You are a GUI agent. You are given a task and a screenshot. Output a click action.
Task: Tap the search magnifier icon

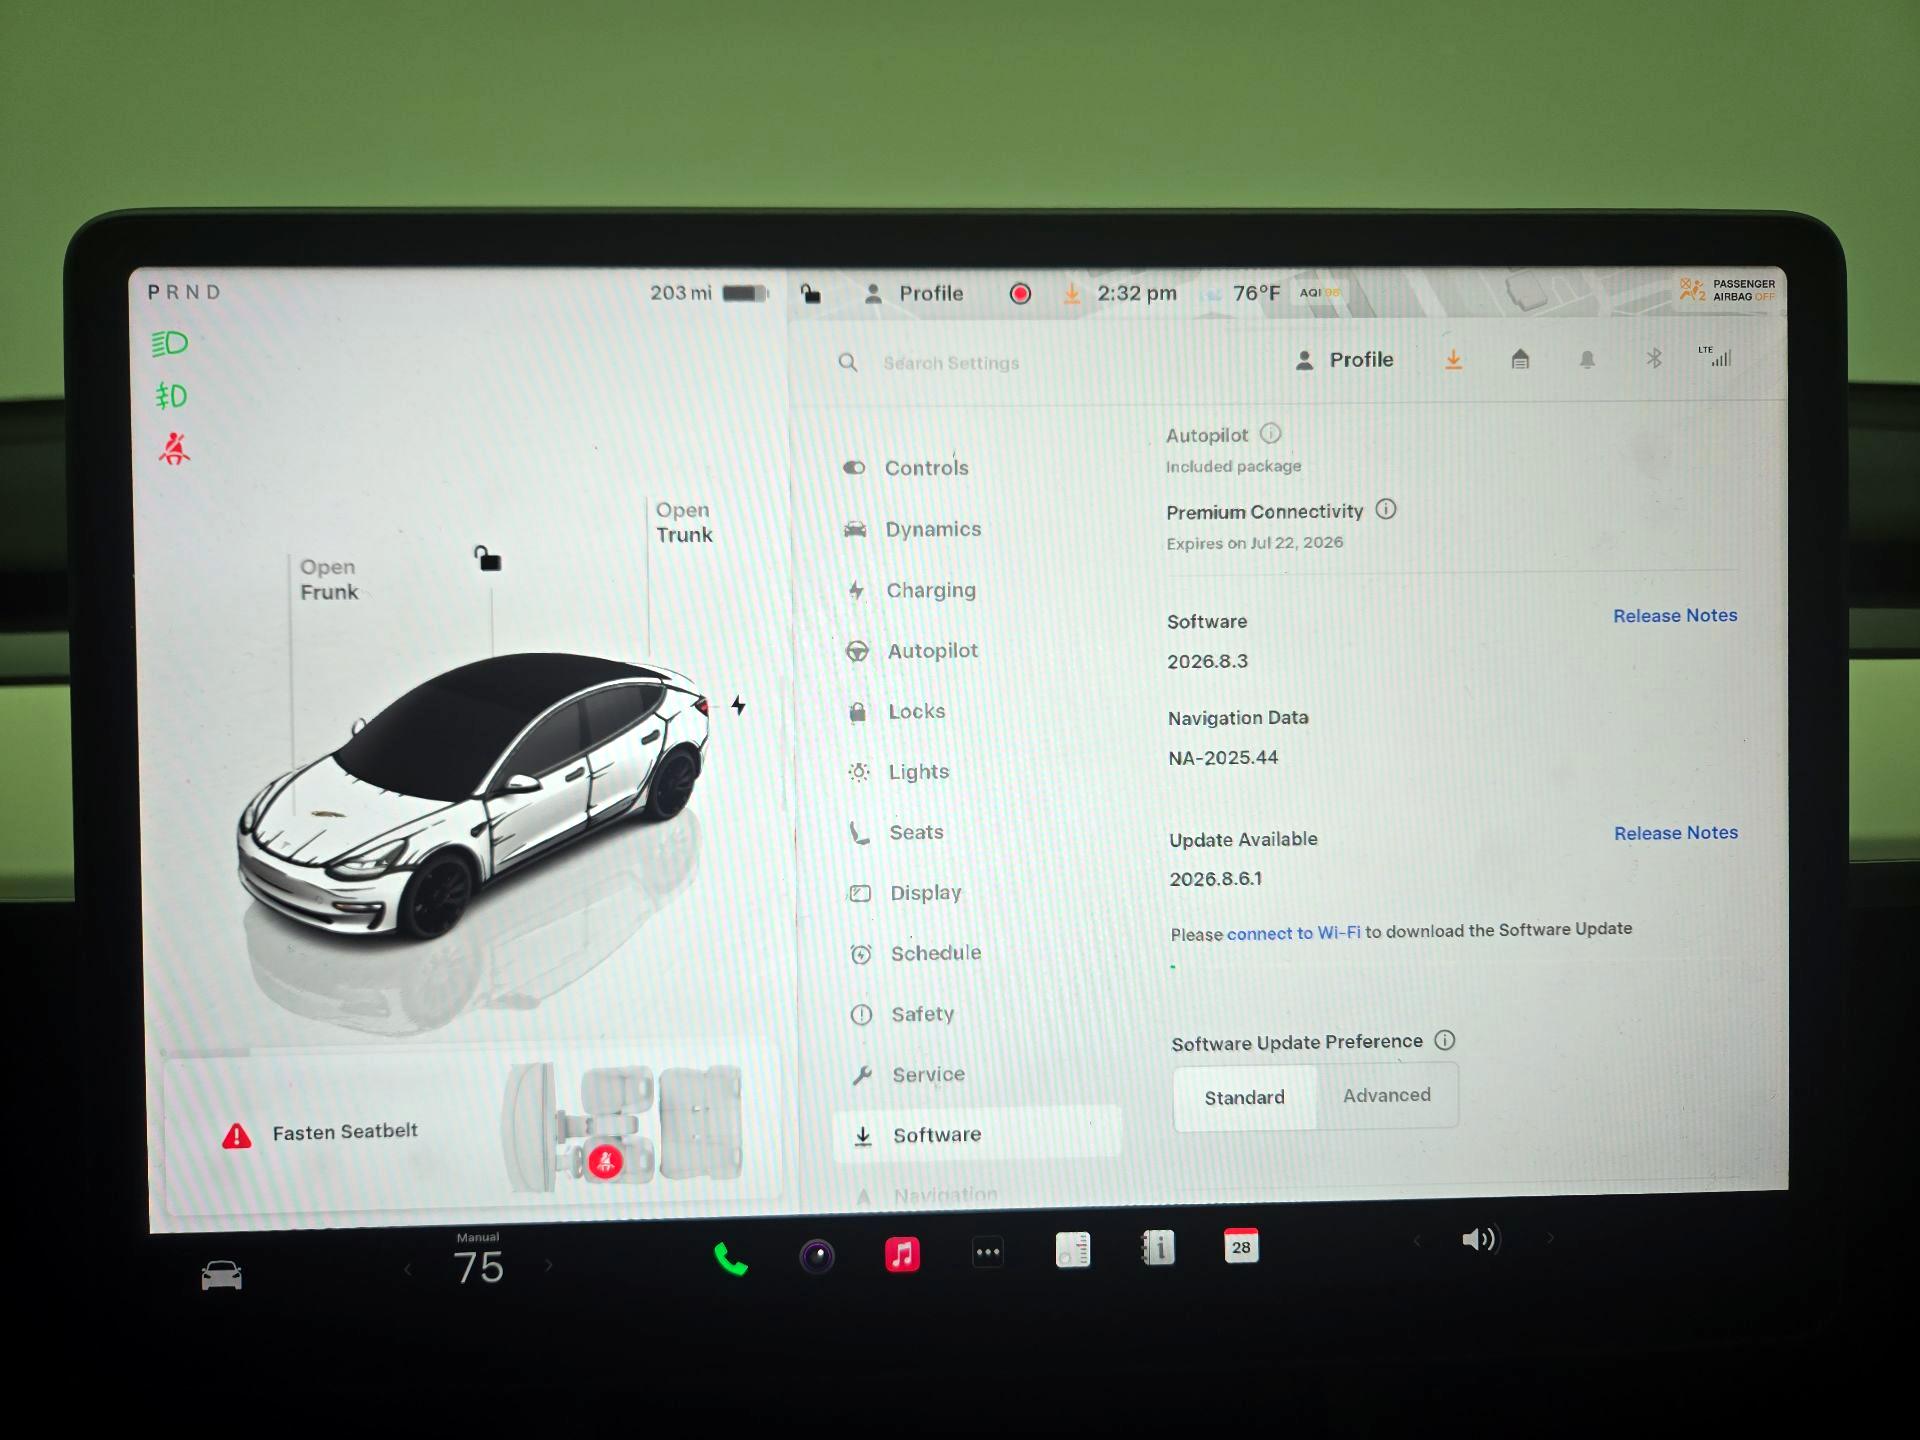pos(848,362)
